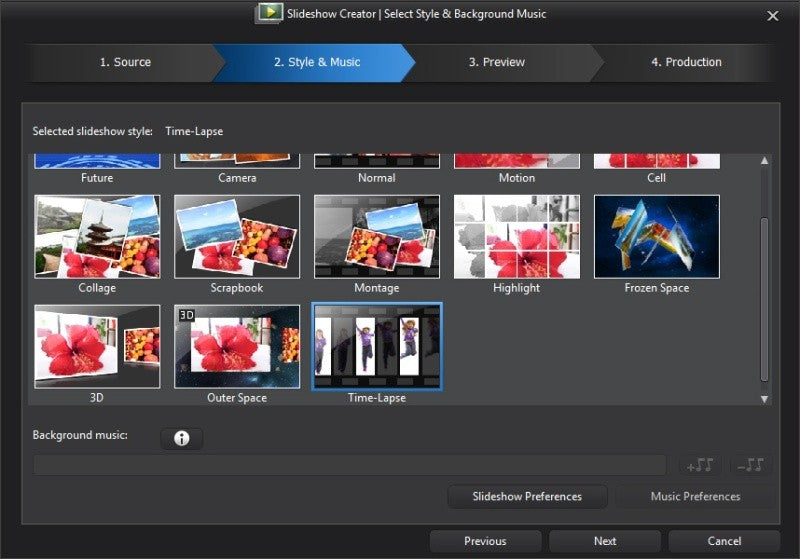Choose the Montage style thumbnail

pyautogui.click(x=377, y=237)
